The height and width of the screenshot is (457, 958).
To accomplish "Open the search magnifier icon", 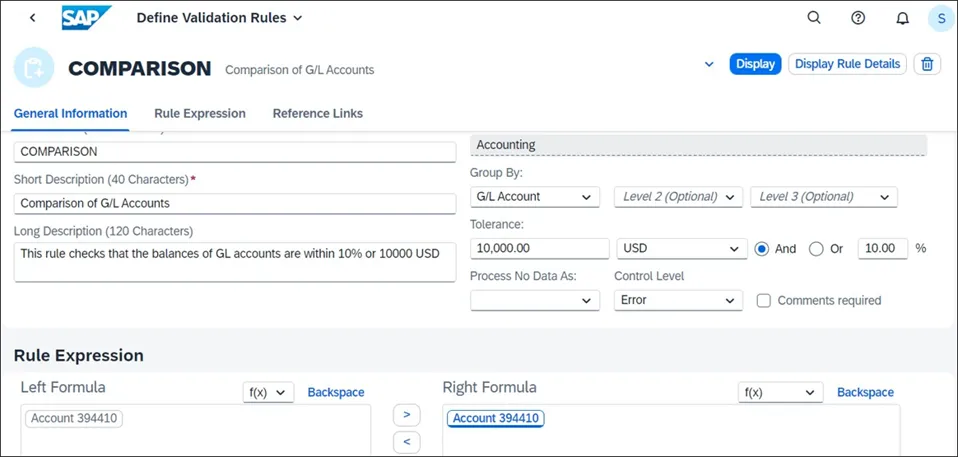I will [x=814, y=18].
